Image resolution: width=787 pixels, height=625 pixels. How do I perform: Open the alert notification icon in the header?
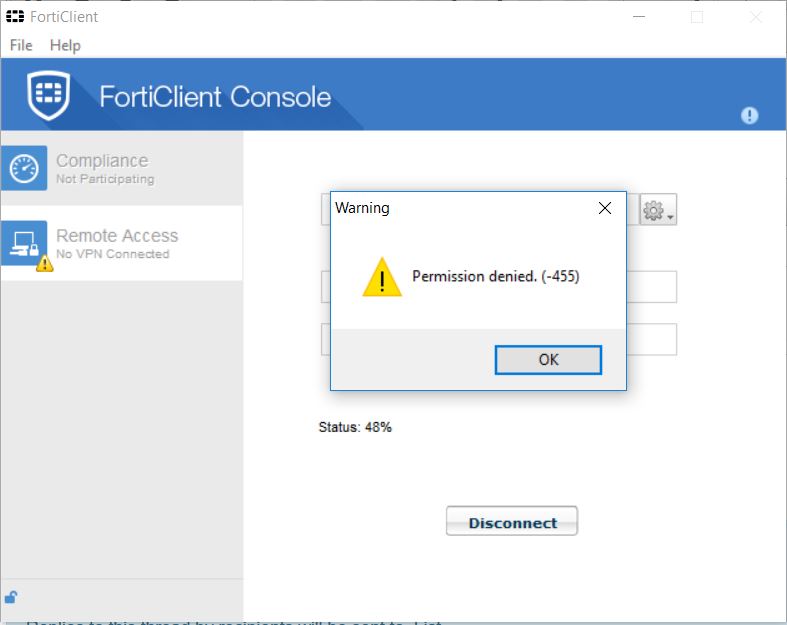749,116
